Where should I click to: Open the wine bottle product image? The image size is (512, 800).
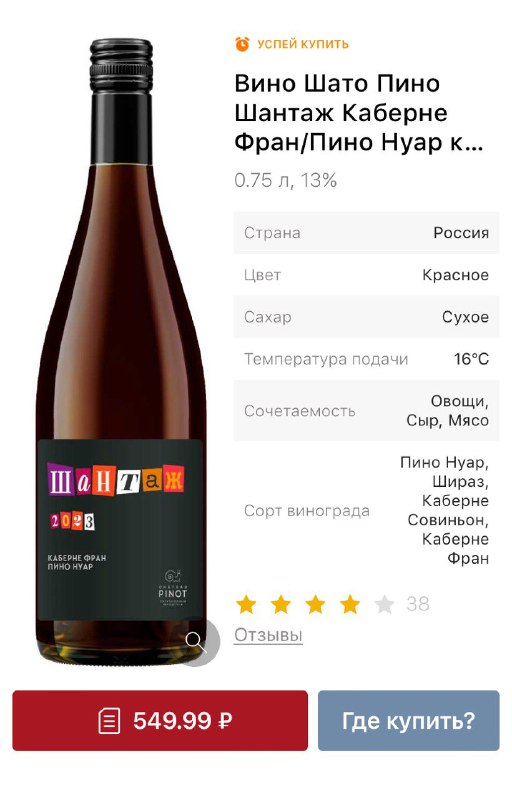[x=121, y=352]
